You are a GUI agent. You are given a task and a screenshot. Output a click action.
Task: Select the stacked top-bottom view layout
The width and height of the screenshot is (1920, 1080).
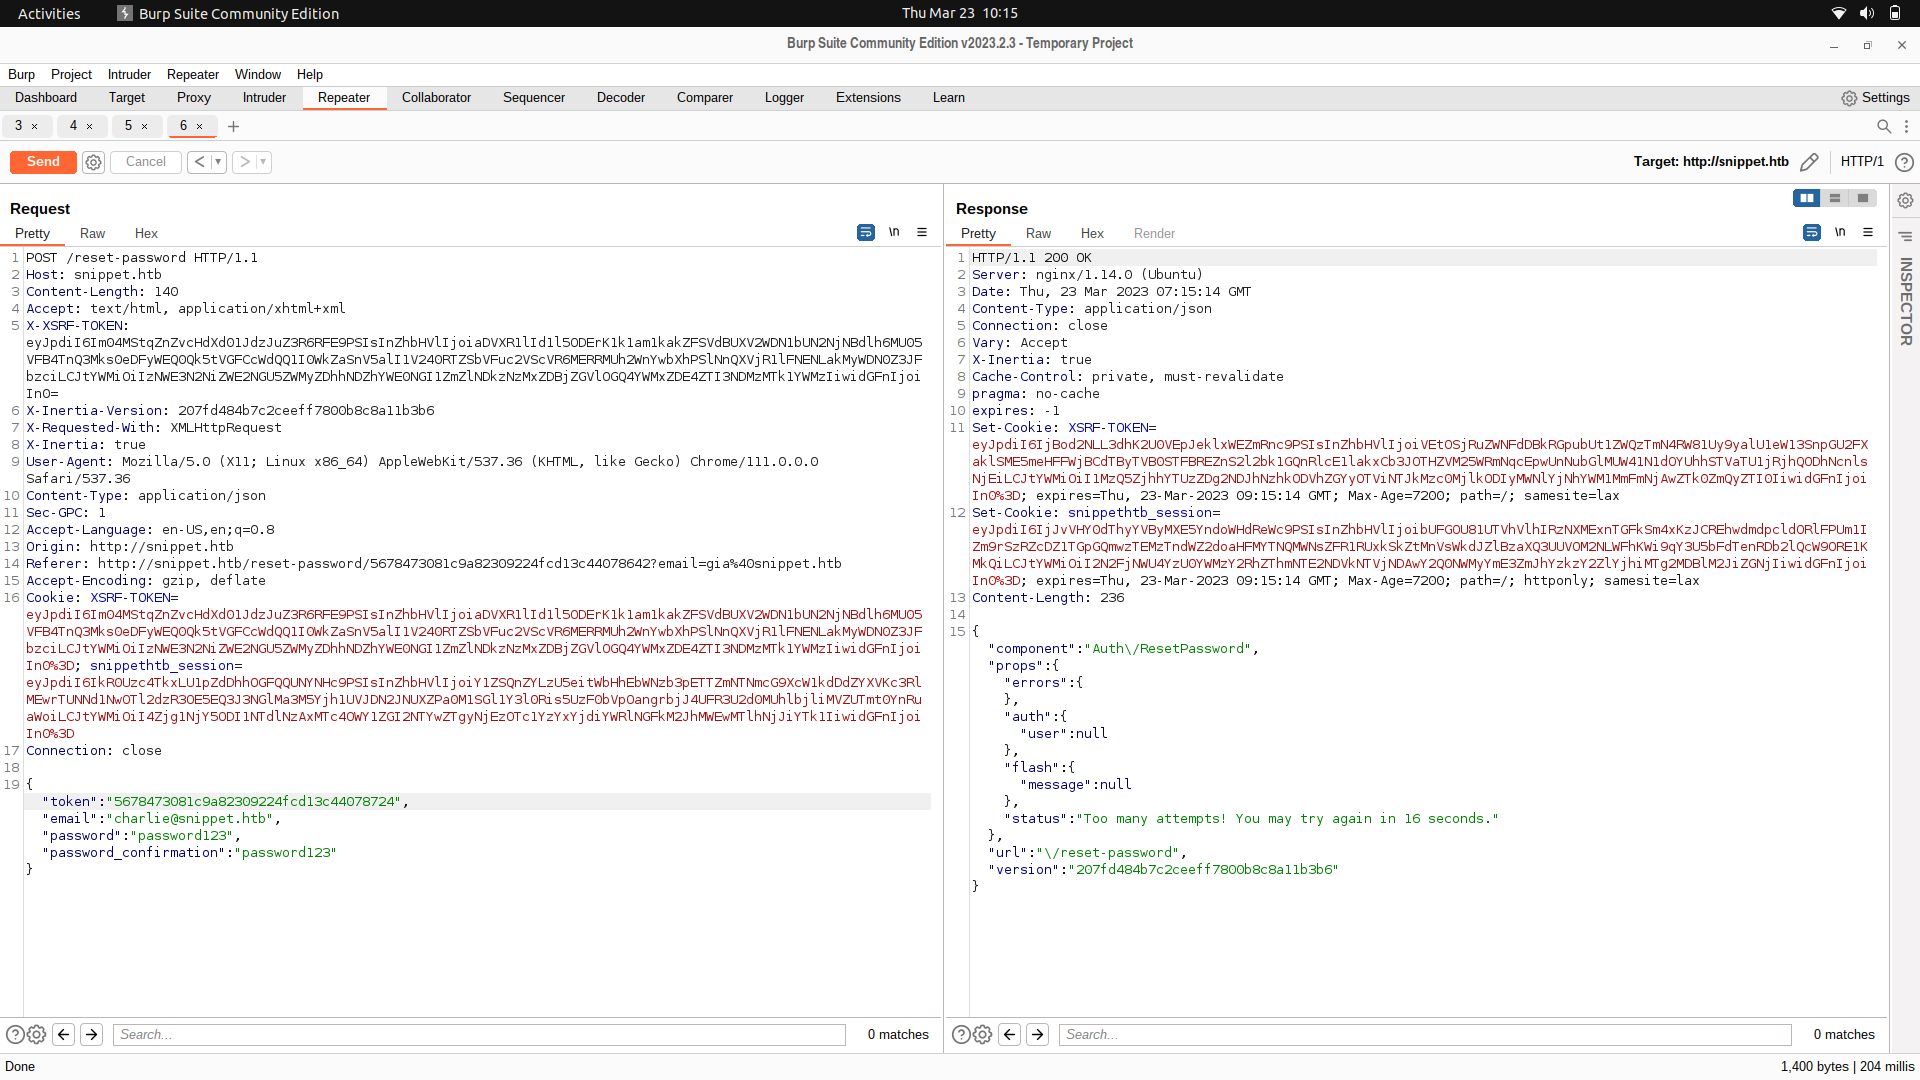(x=1836, y=198)
